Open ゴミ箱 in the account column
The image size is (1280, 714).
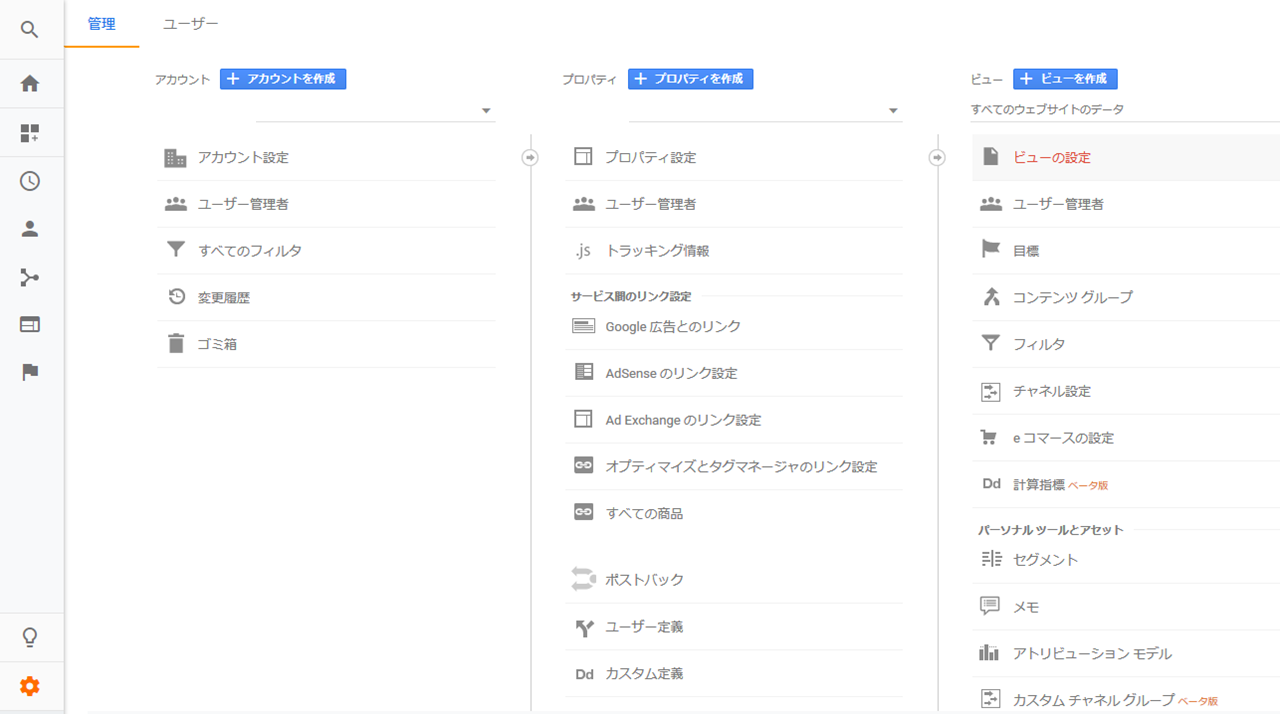click(217, 344)
